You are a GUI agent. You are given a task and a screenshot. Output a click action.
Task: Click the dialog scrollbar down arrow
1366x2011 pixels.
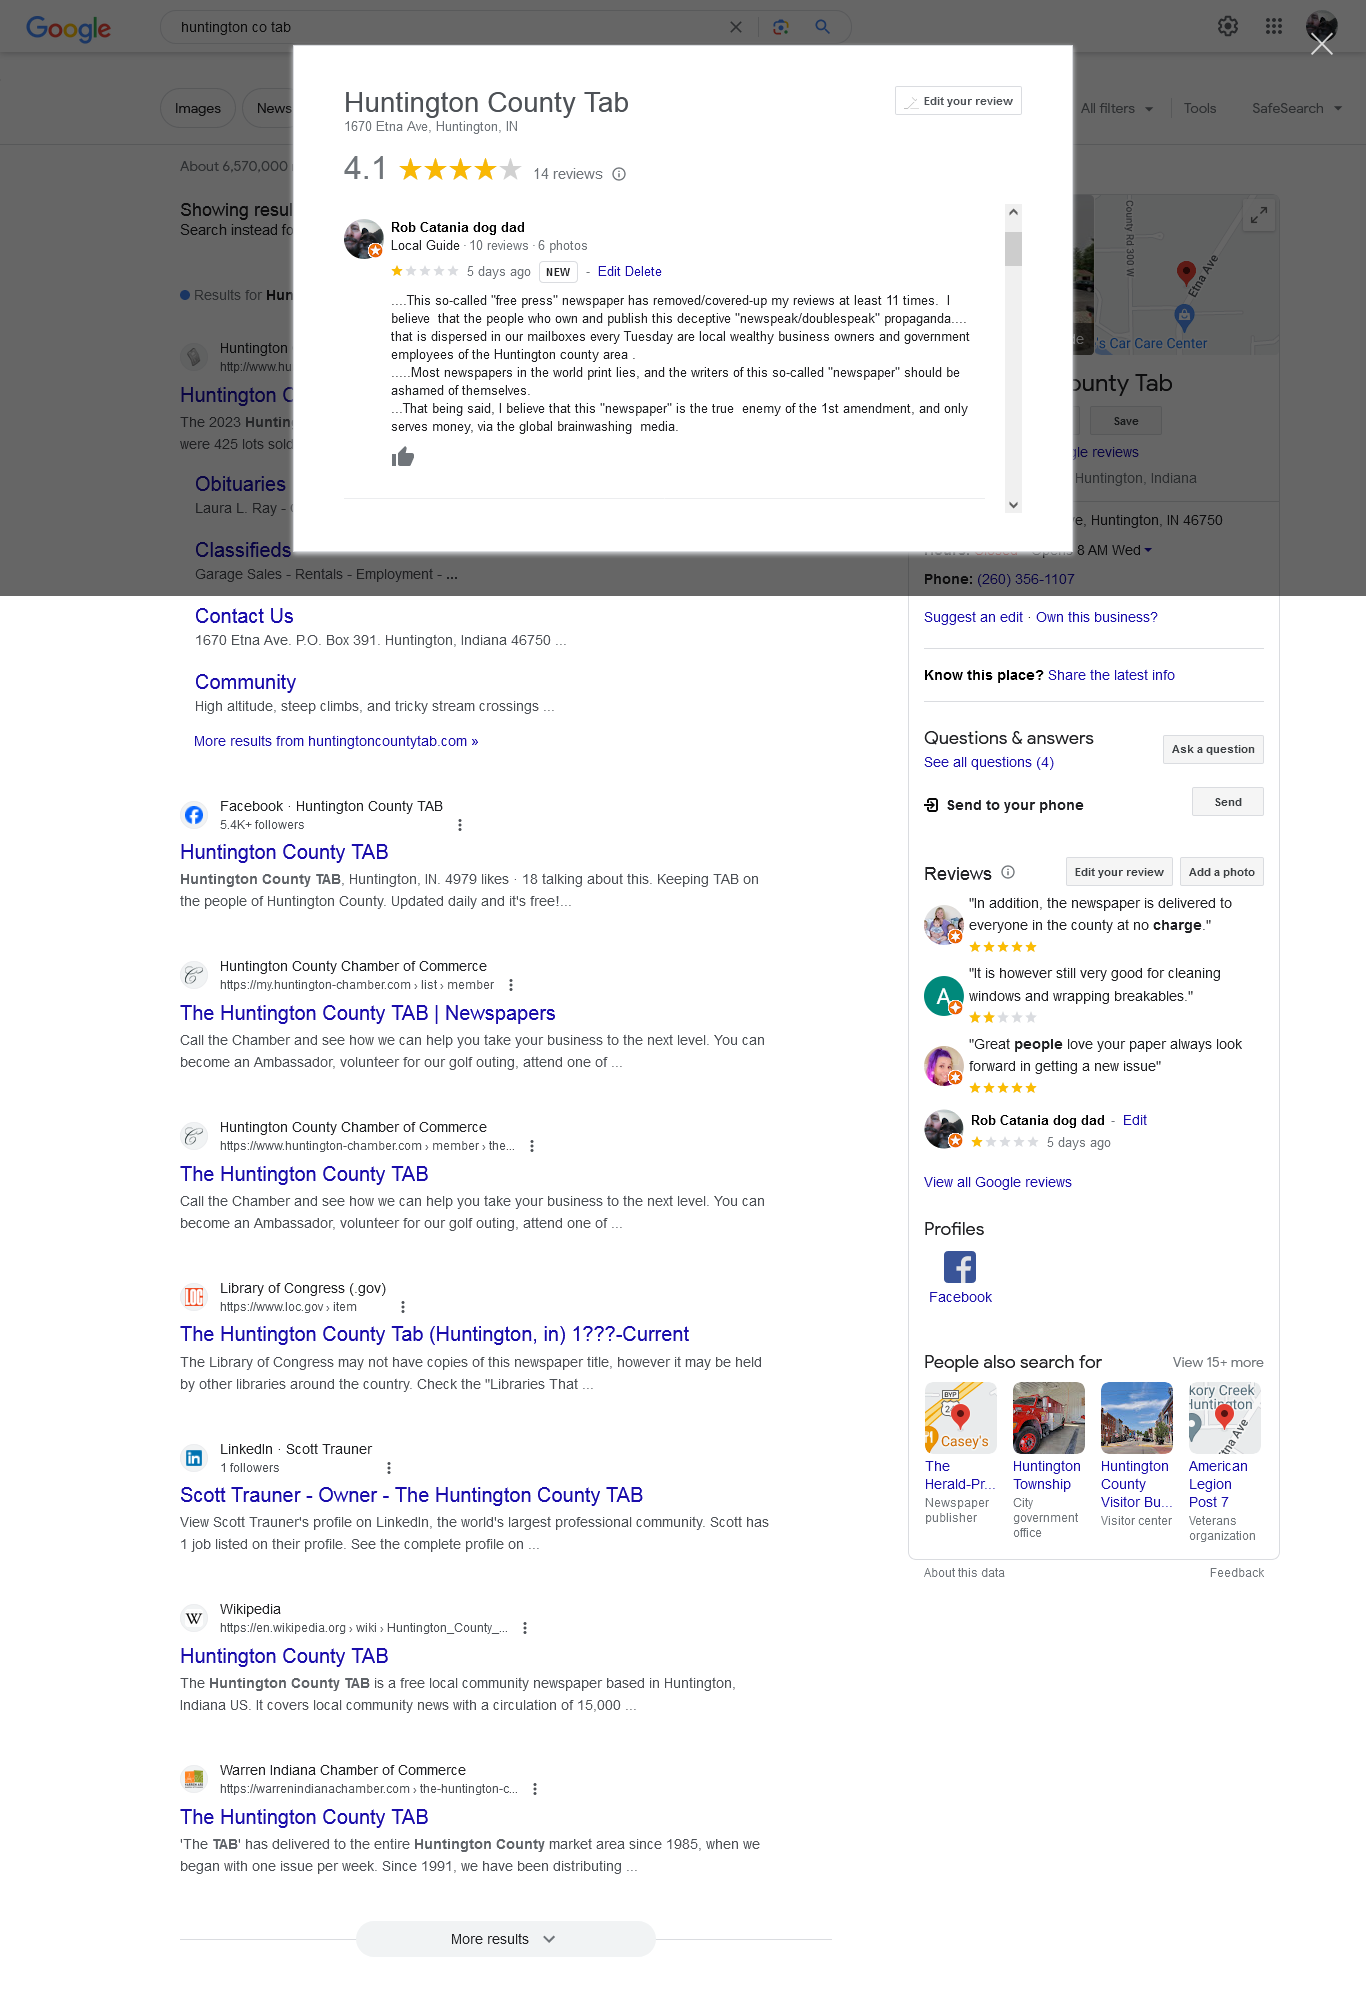[x=1013, y=505]
